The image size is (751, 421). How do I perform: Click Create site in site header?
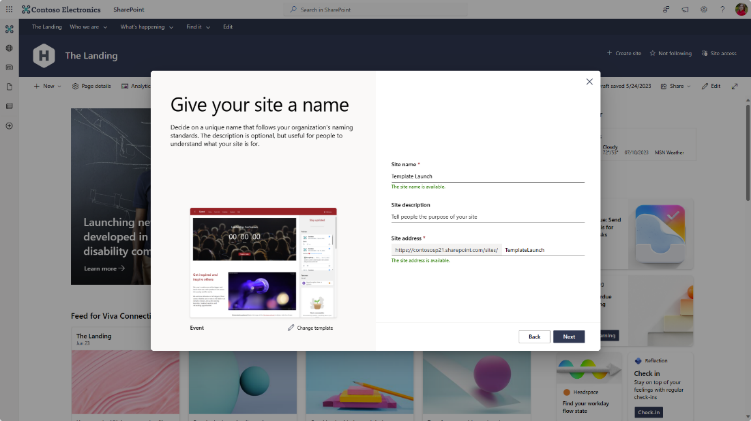(624, 53)
